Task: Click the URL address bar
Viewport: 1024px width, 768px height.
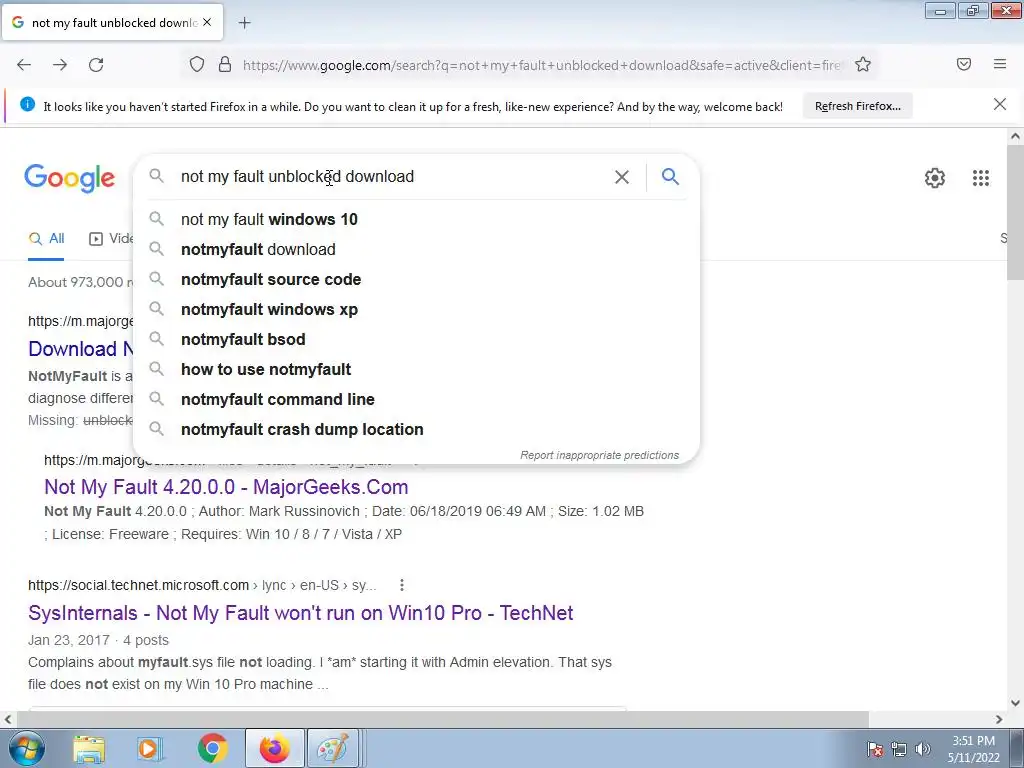Action: (x=542, y=65)
